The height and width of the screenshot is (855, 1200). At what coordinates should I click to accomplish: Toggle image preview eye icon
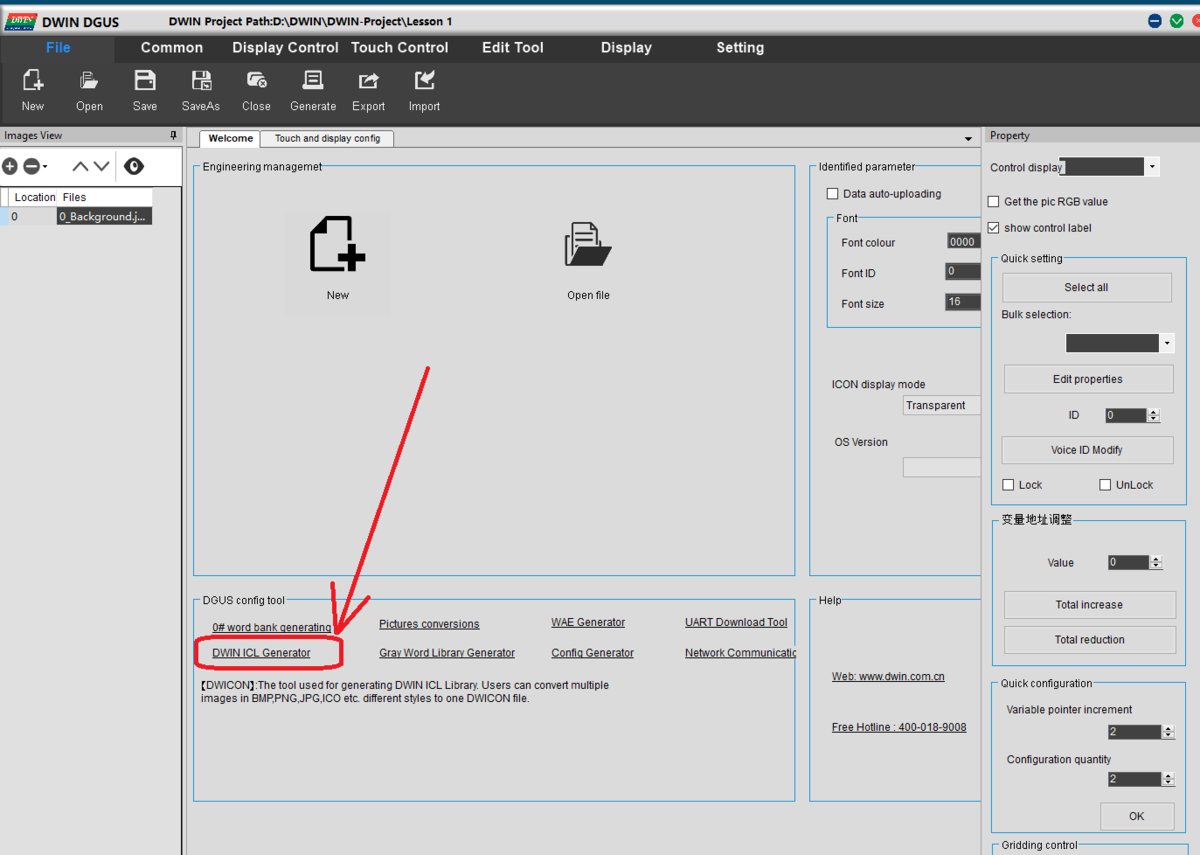tap(134, 167)
